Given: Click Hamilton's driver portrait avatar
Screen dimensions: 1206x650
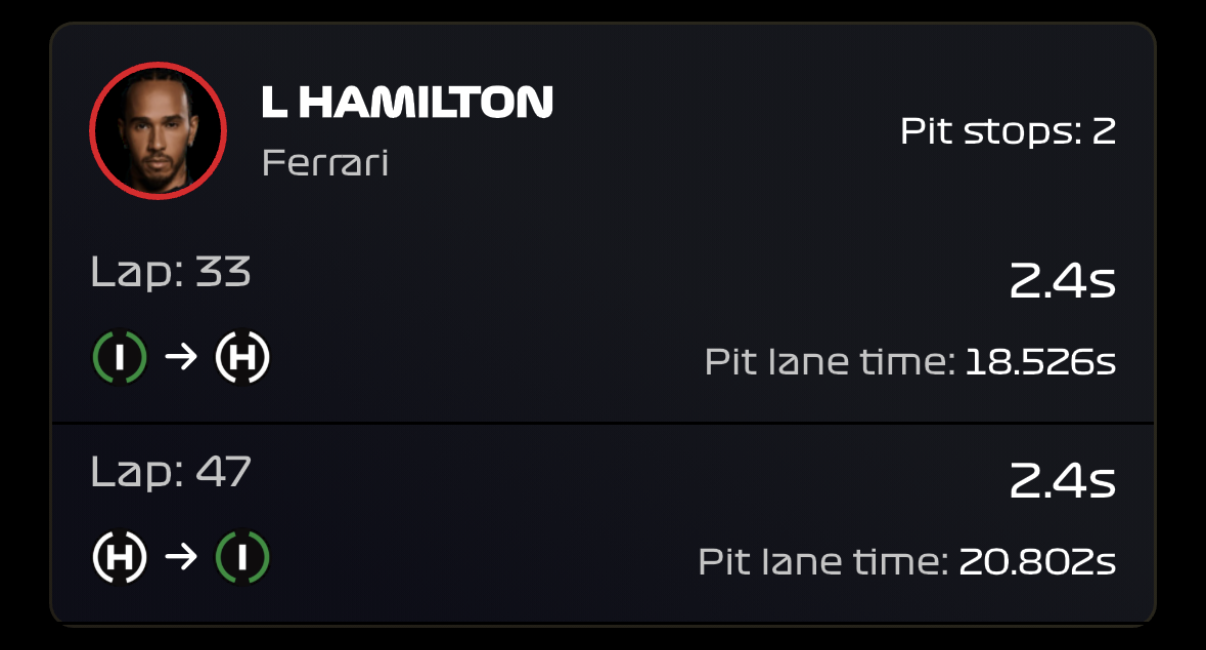Looking at the screenshot, I should [158, 131].
